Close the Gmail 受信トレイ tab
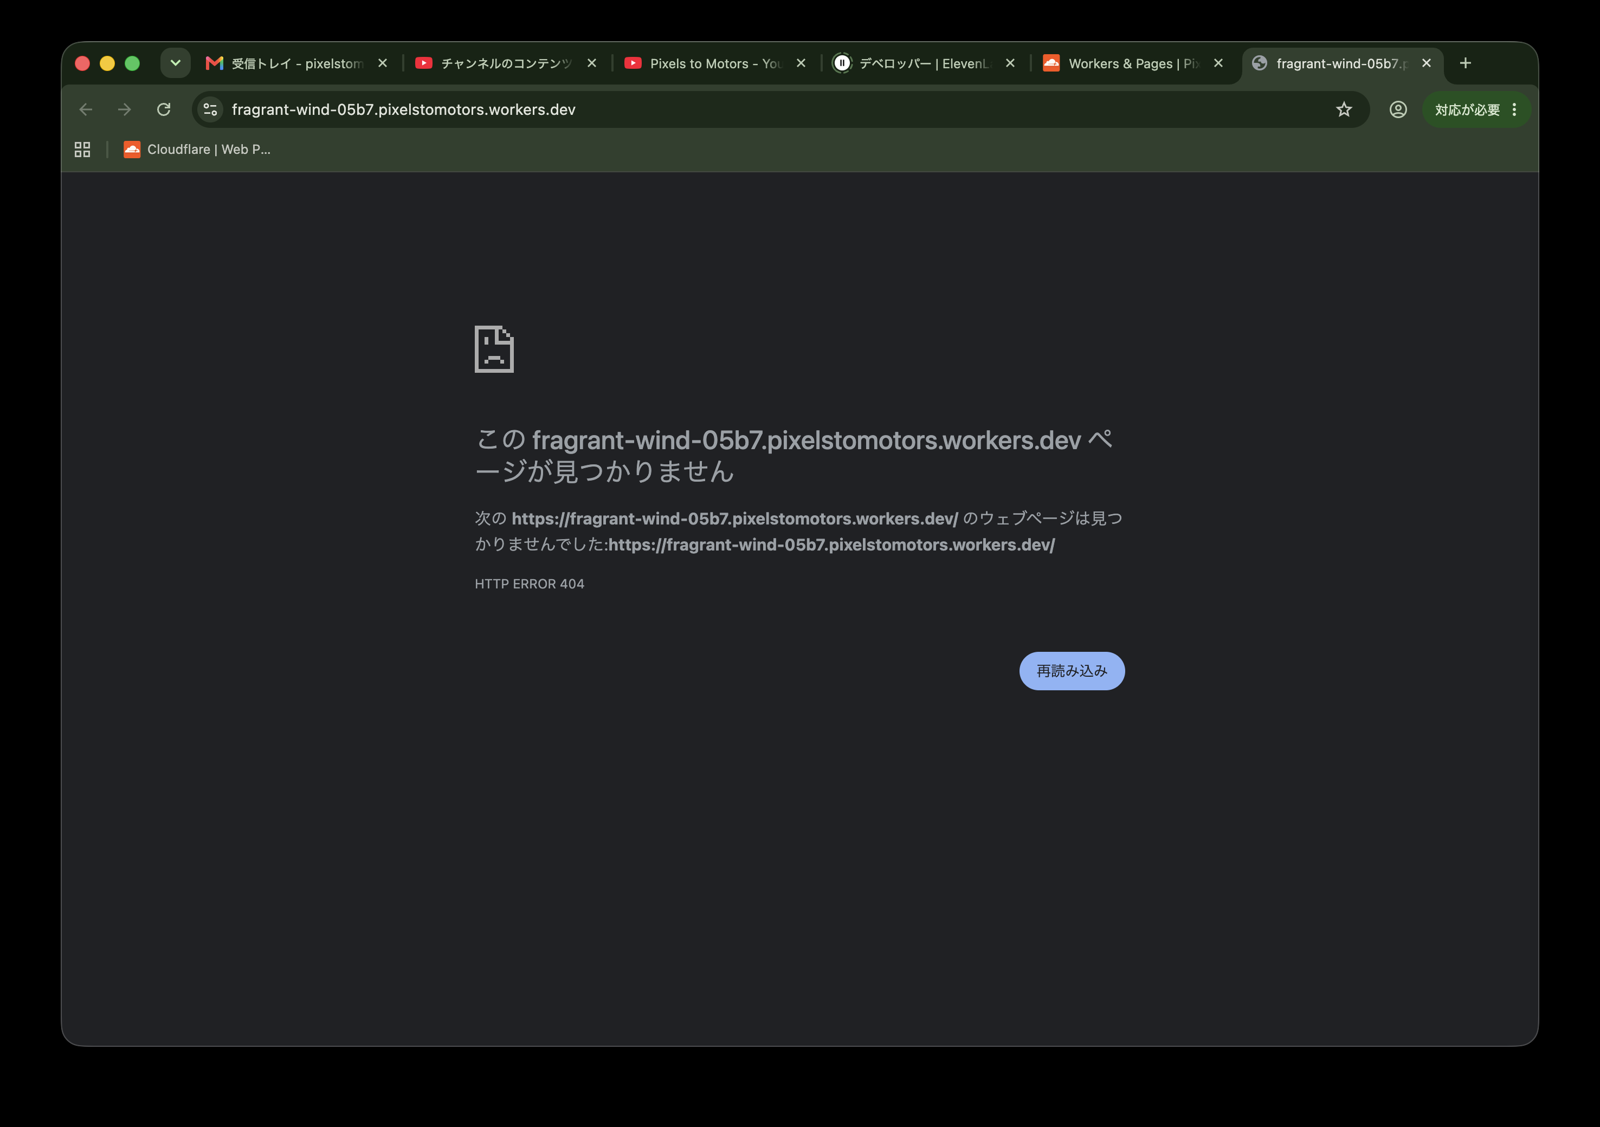1600x1127 pixels. tap(382, 63)
